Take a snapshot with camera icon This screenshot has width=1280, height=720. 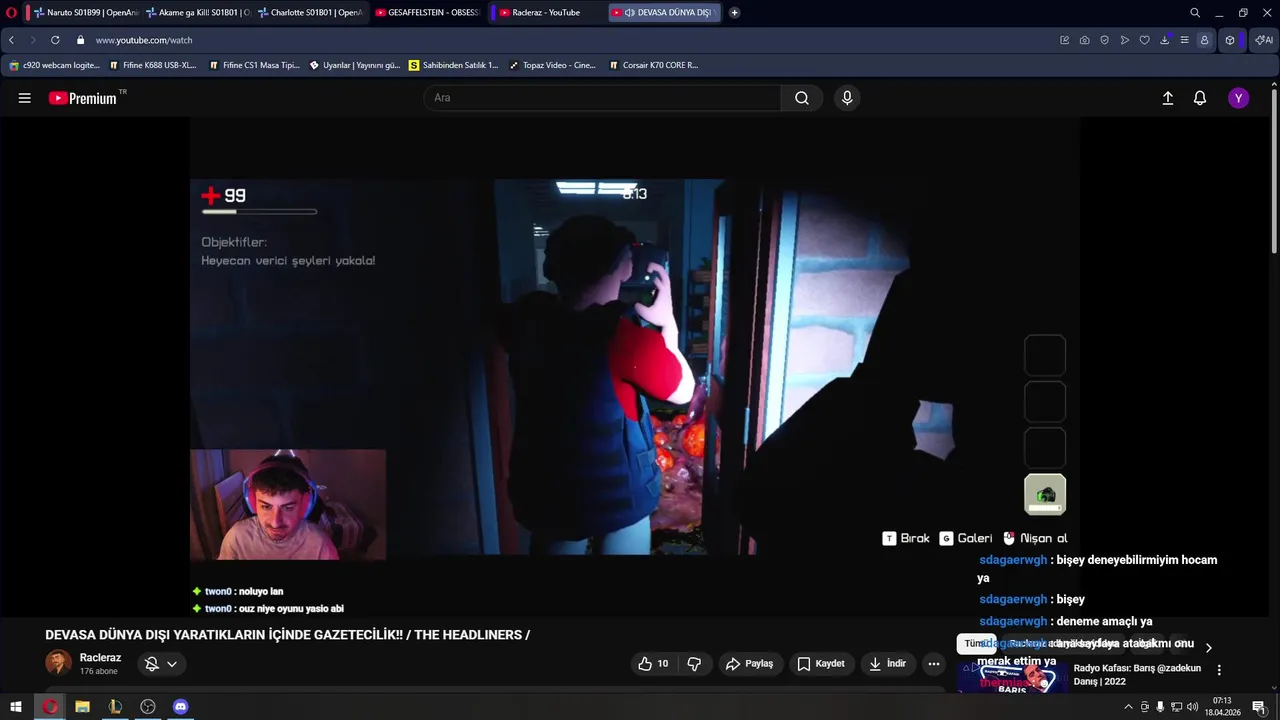(x=1085, y=40)
